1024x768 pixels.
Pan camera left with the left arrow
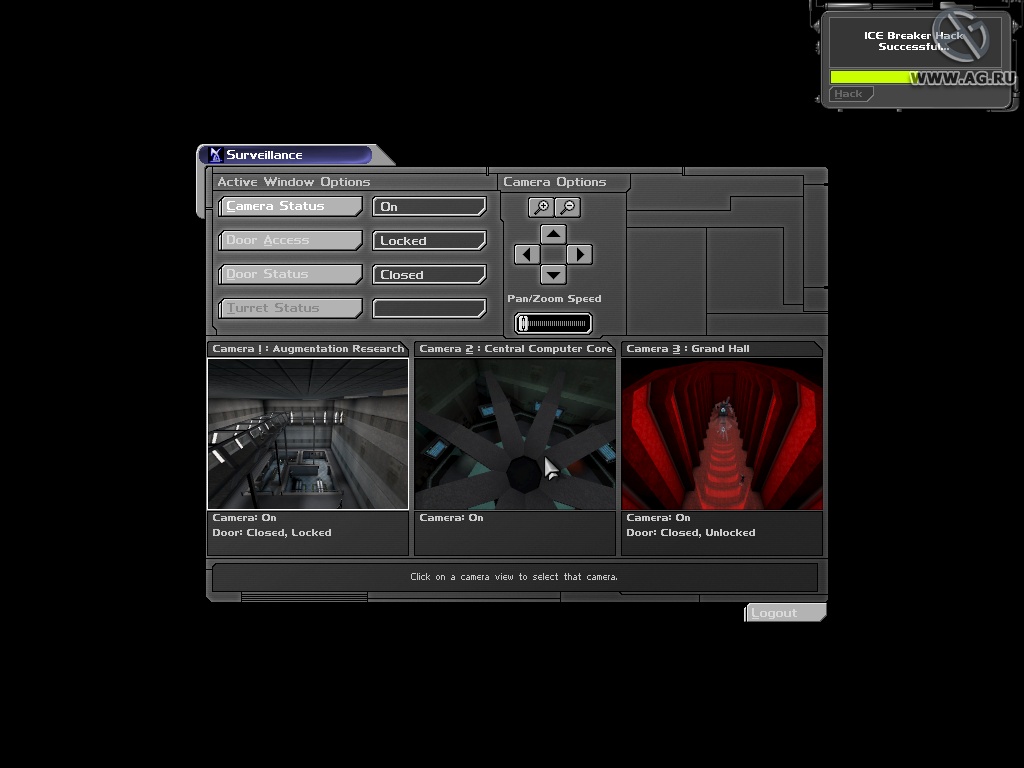point(527,255)
